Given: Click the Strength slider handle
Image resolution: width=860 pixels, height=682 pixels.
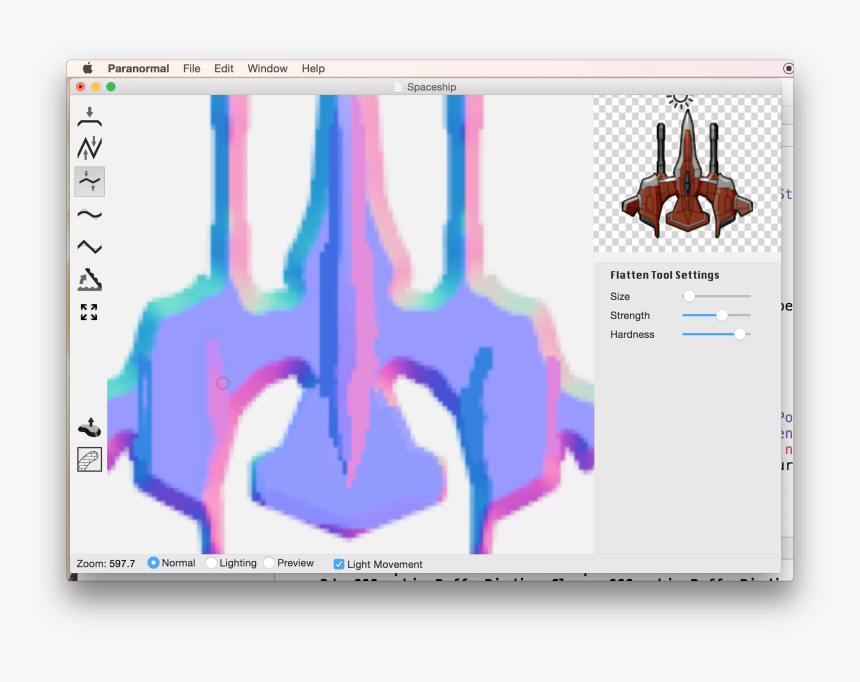Looking at the screenshot, I should click(722, 315).
